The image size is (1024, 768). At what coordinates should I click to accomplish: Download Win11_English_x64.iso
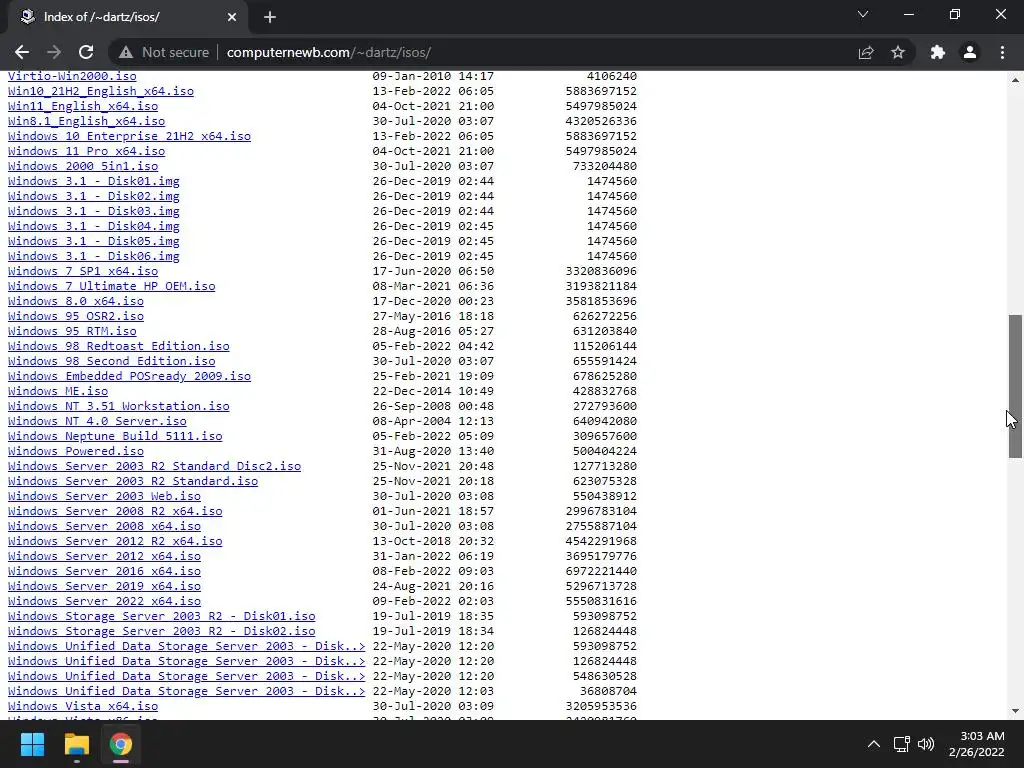[83, 106]
